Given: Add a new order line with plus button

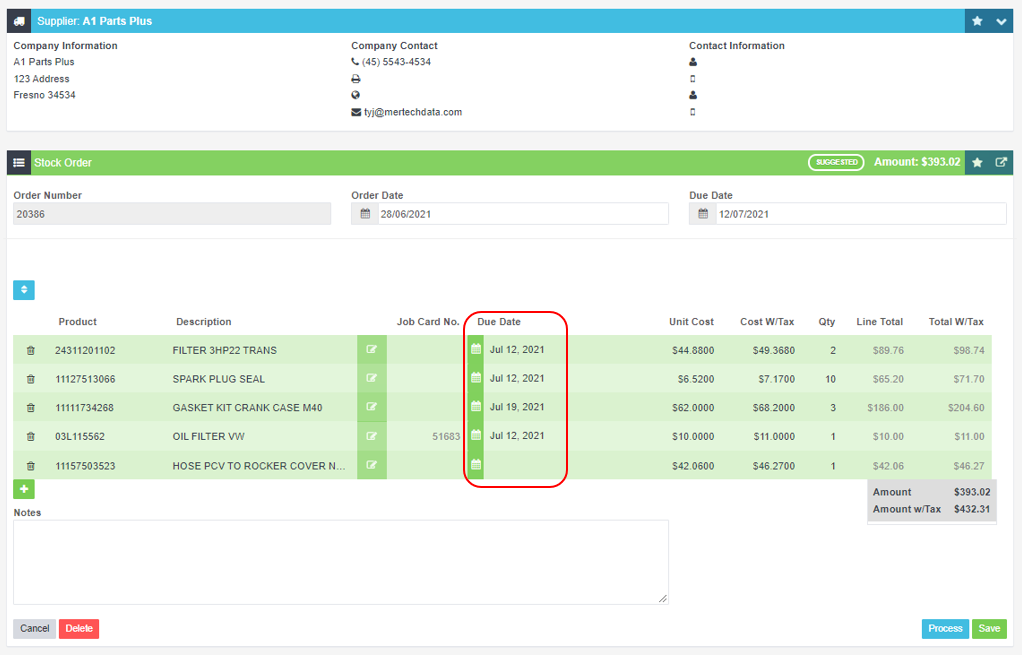Looking at the screenshot, I should point(24,489).
